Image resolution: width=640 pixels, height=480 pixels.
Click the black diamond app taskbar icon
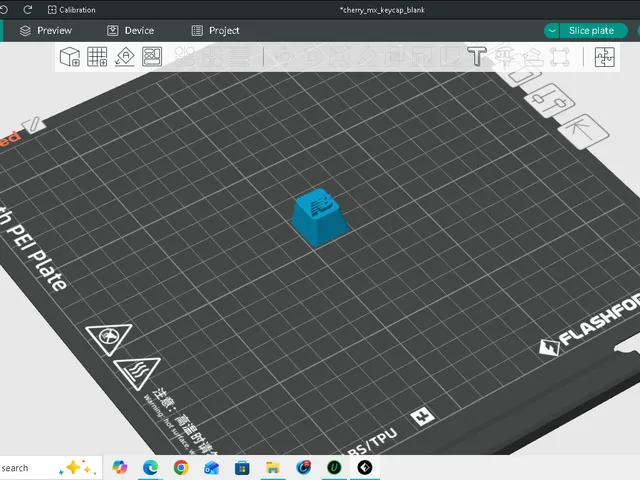(365, 467)
